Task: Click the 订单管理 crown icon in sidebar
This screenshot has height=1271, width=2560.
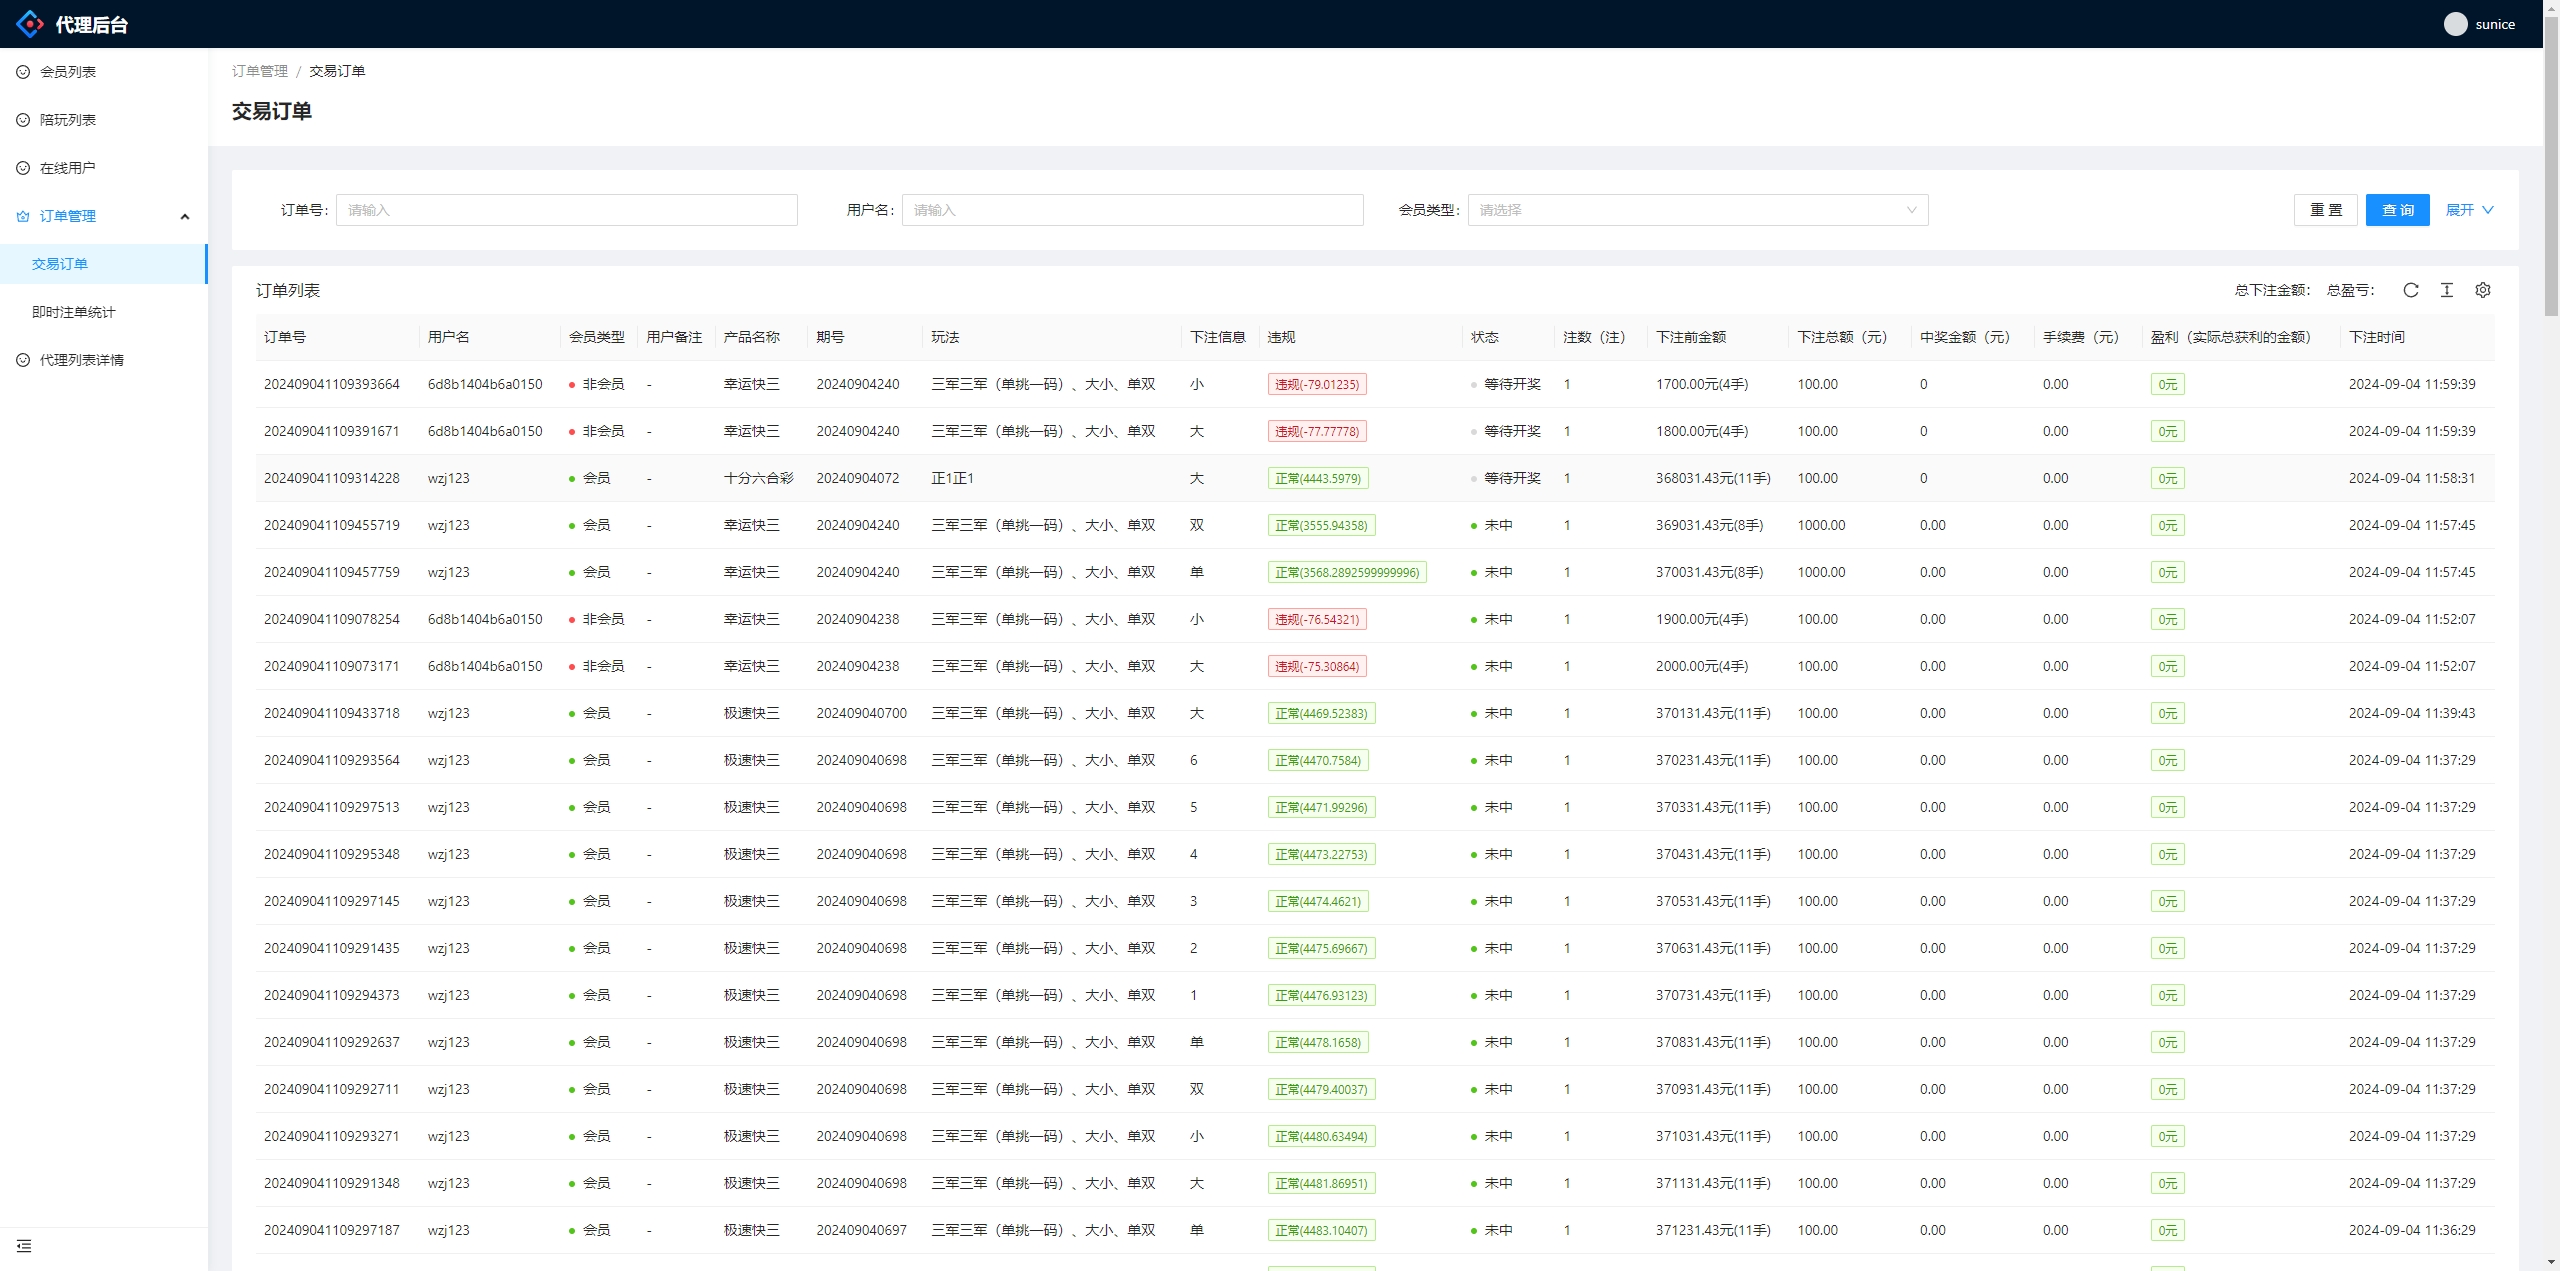Action: [23, 216]
